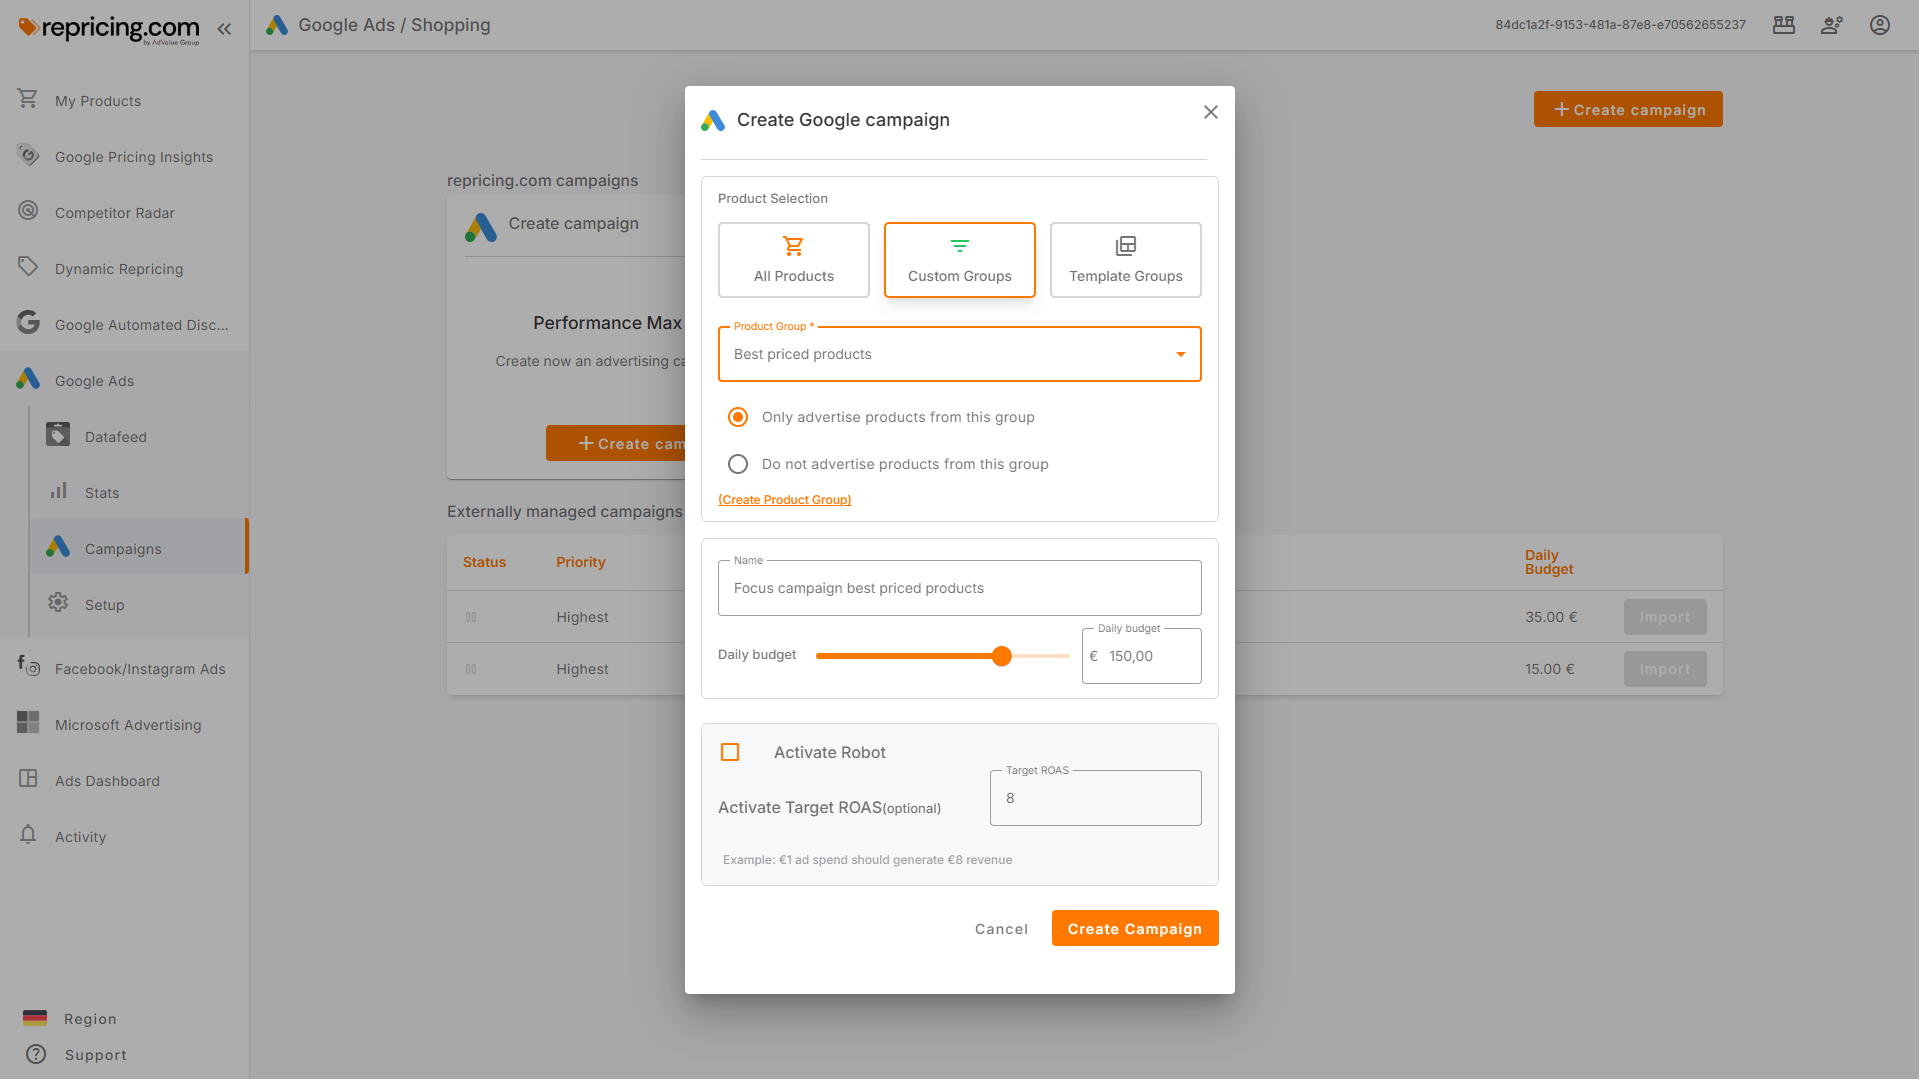The width and height of the screenshot is (1920, 1080).
Task: Open Ads Dashboard layout icon
Action: [x=28, y=779]
